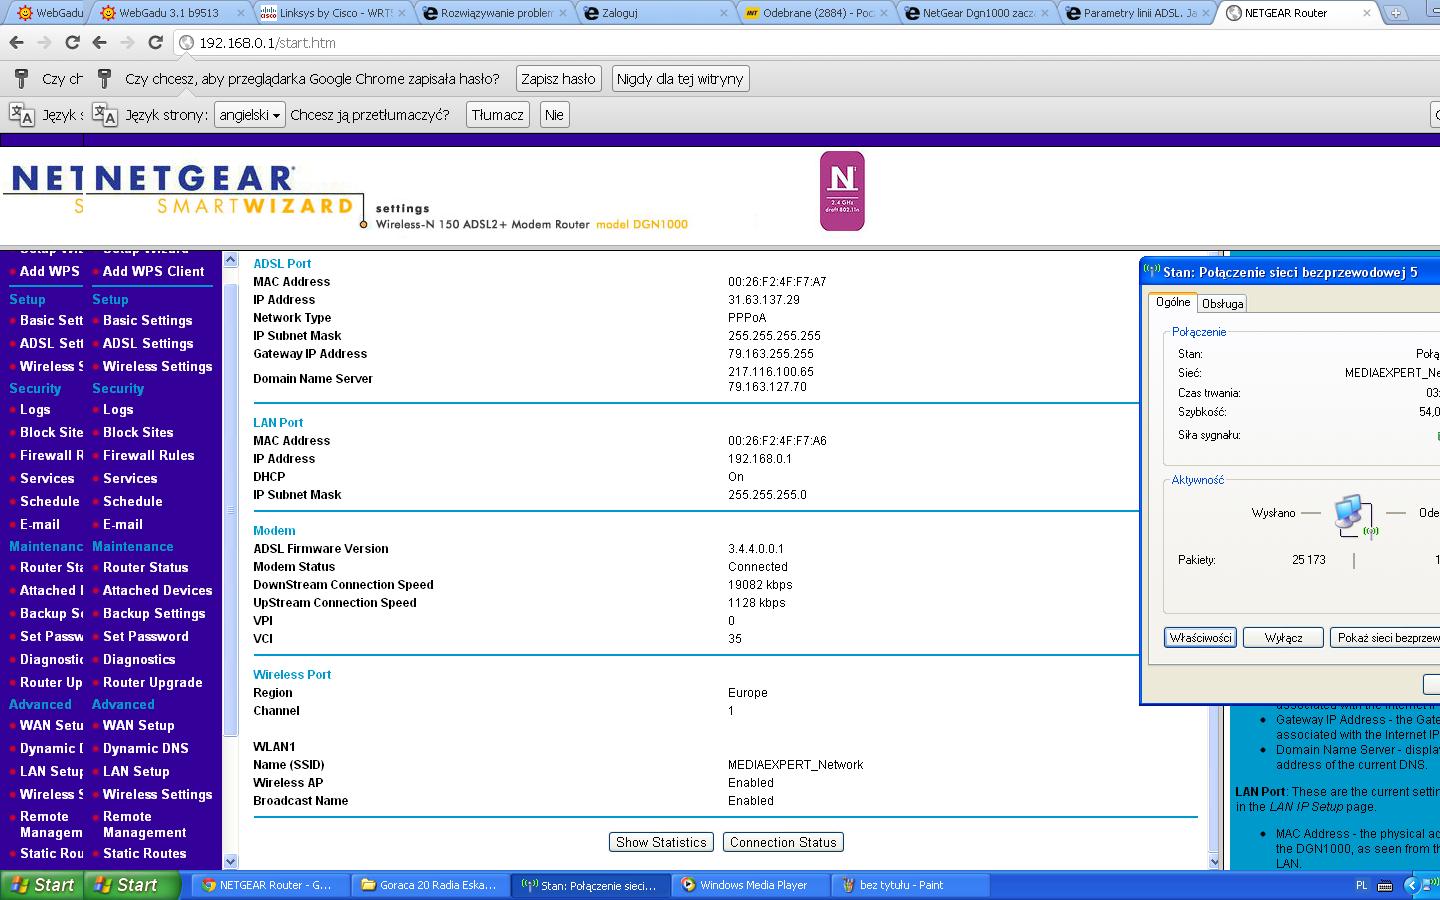Click the upstream speed value 1128 kbps
The height and width of the screenshot is (900, 1440).
pos(757,603)
